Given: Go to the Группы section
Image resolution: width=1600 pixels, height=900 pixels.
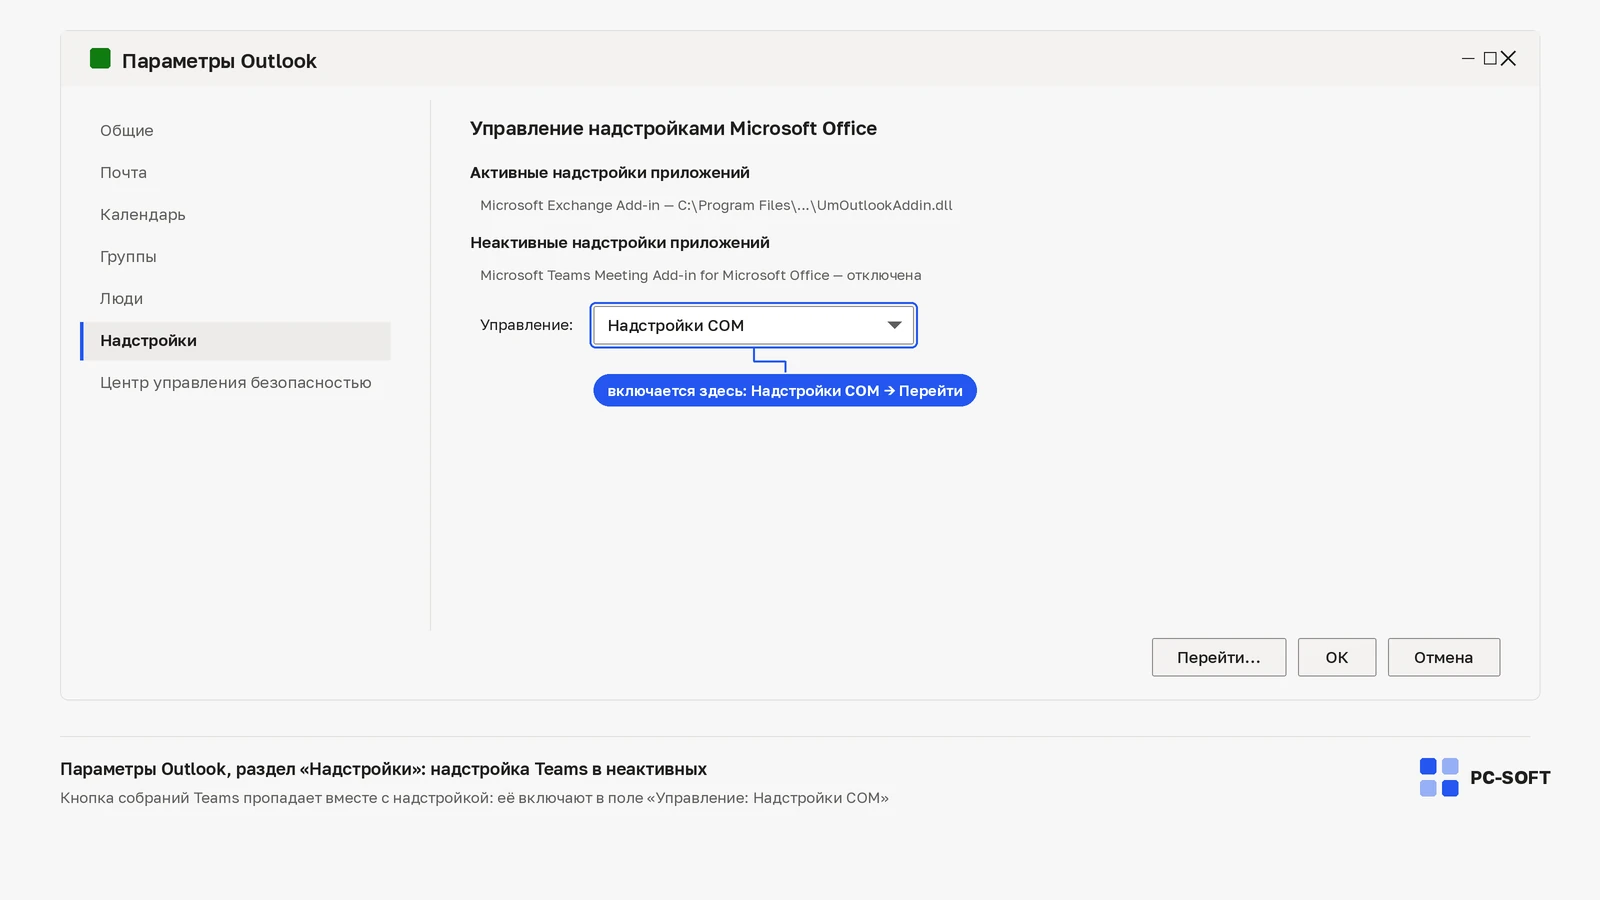Looking at the screenshot, I should point(128,257).
